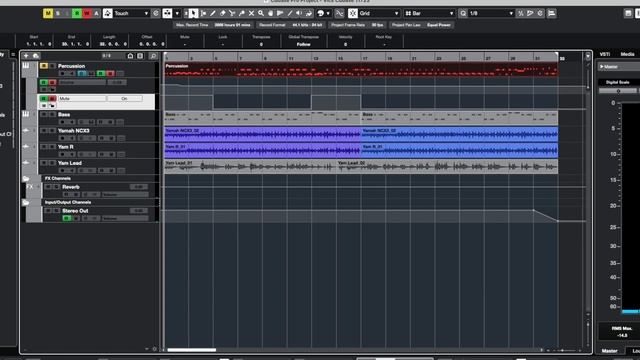Open the Mute automation parameter dropdown
Screen dimensions: 640x360
click(x=82, y=98)
